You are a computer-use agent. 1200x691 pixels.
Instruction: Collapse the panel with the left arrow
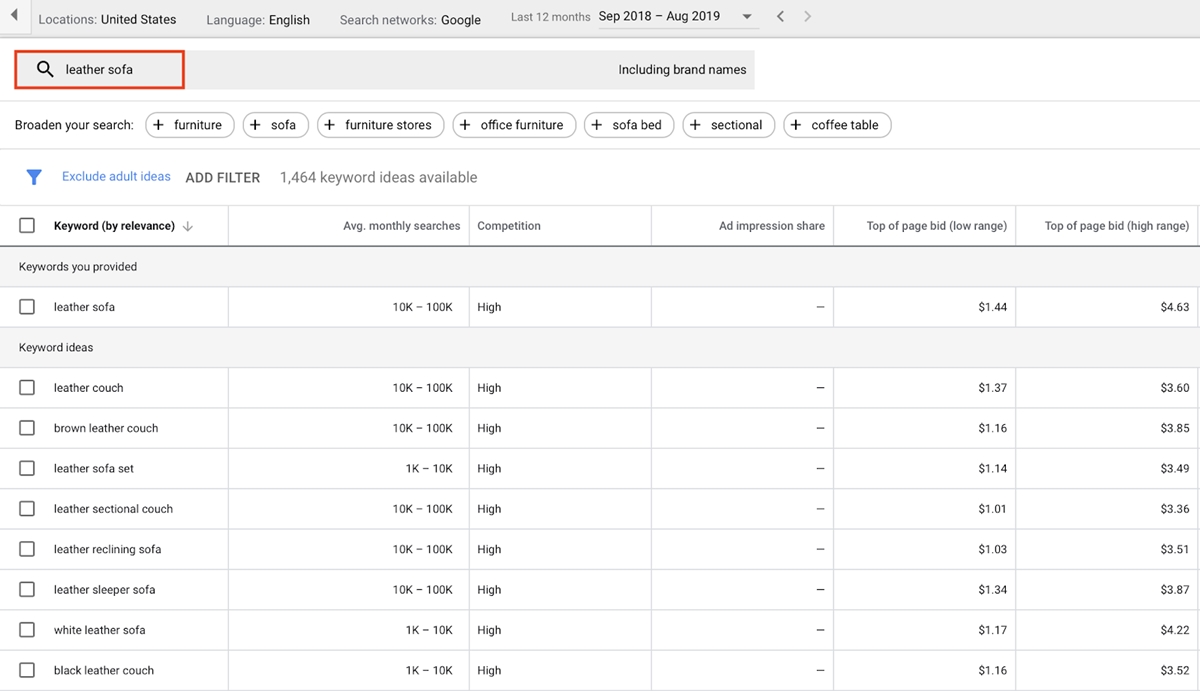pos(15,18)
